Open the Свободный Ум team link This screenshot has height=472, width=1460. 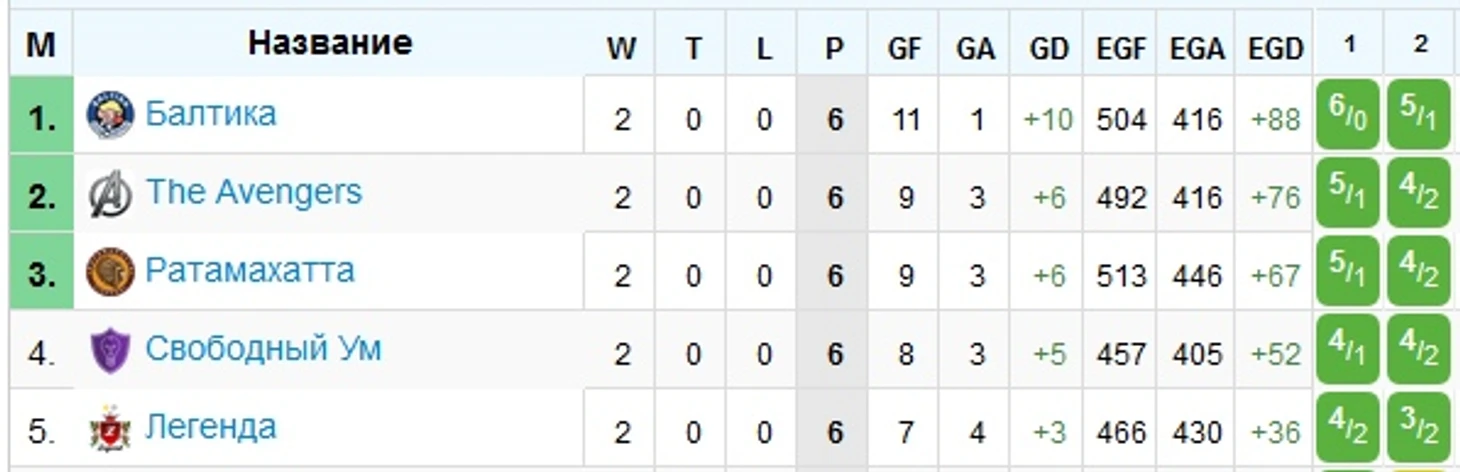click(x=263, y=349)
